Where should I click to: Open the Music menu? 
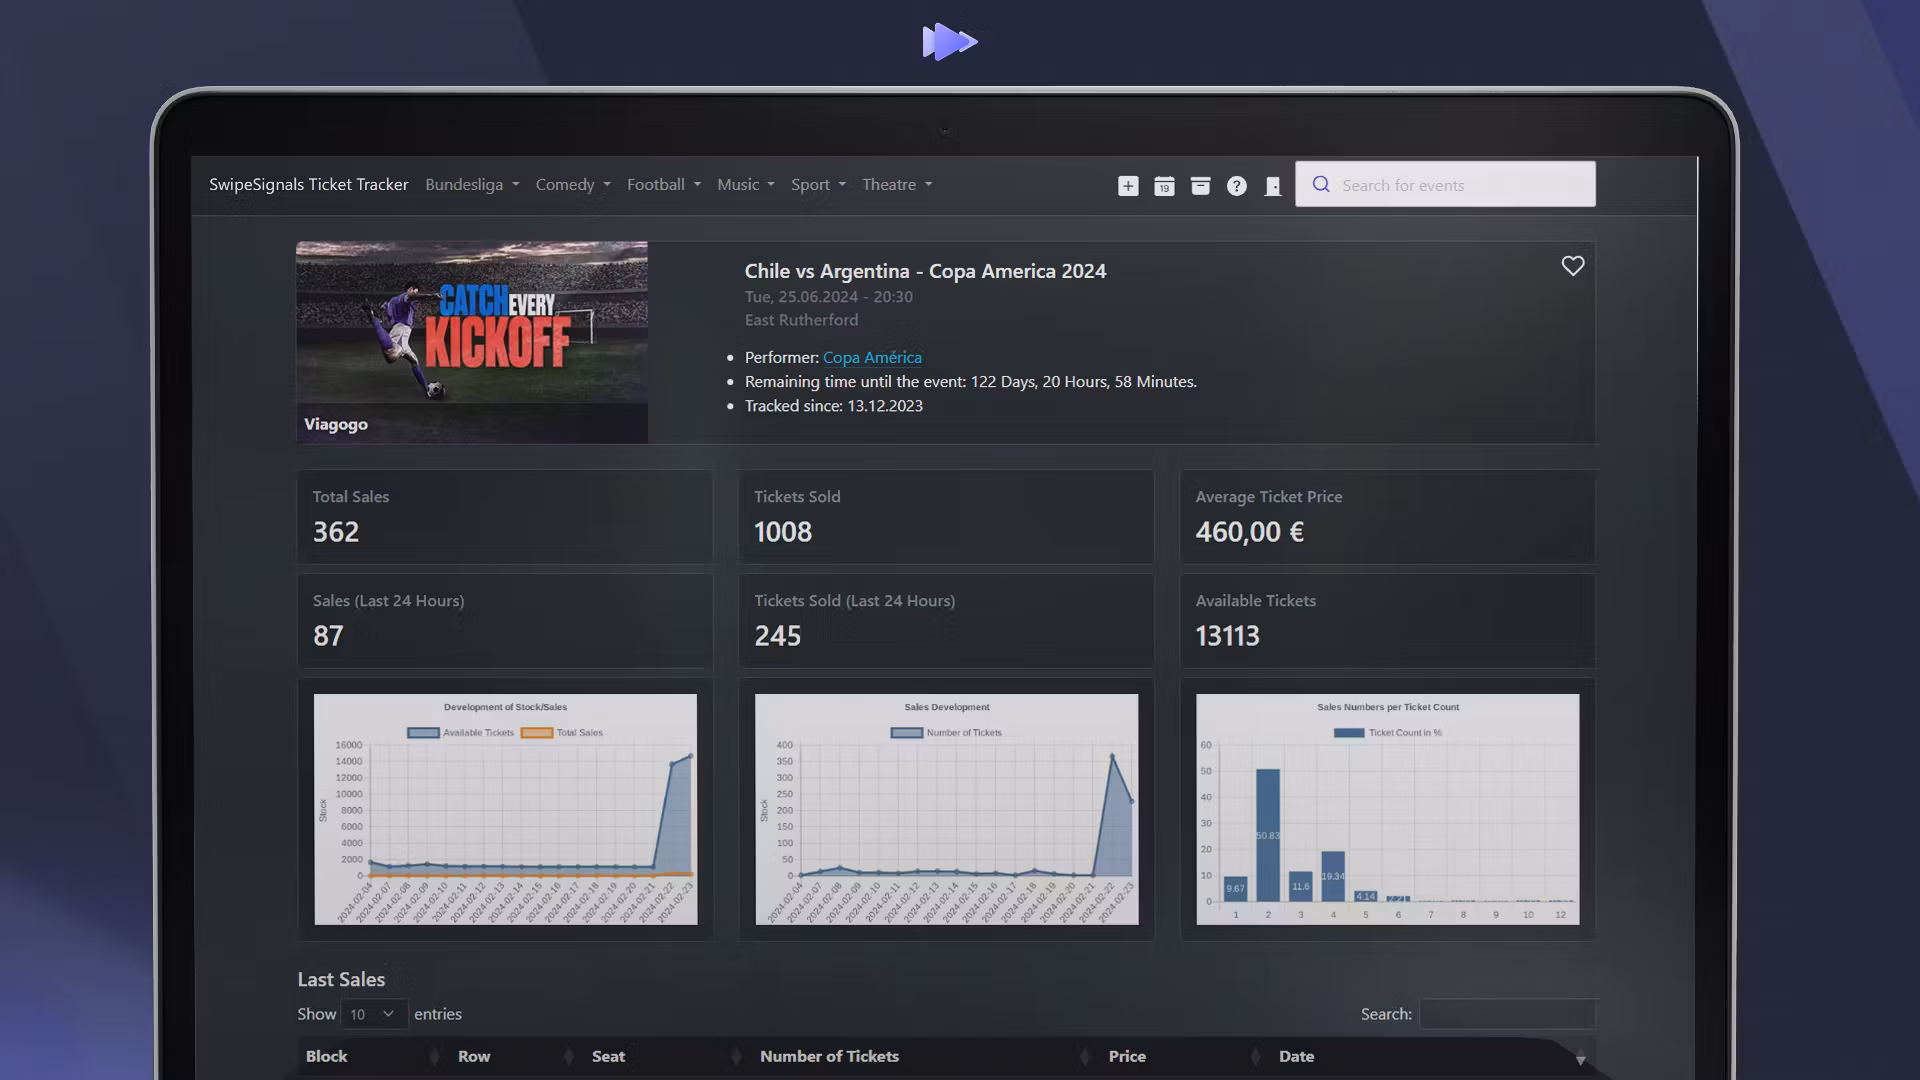point(745,185)
